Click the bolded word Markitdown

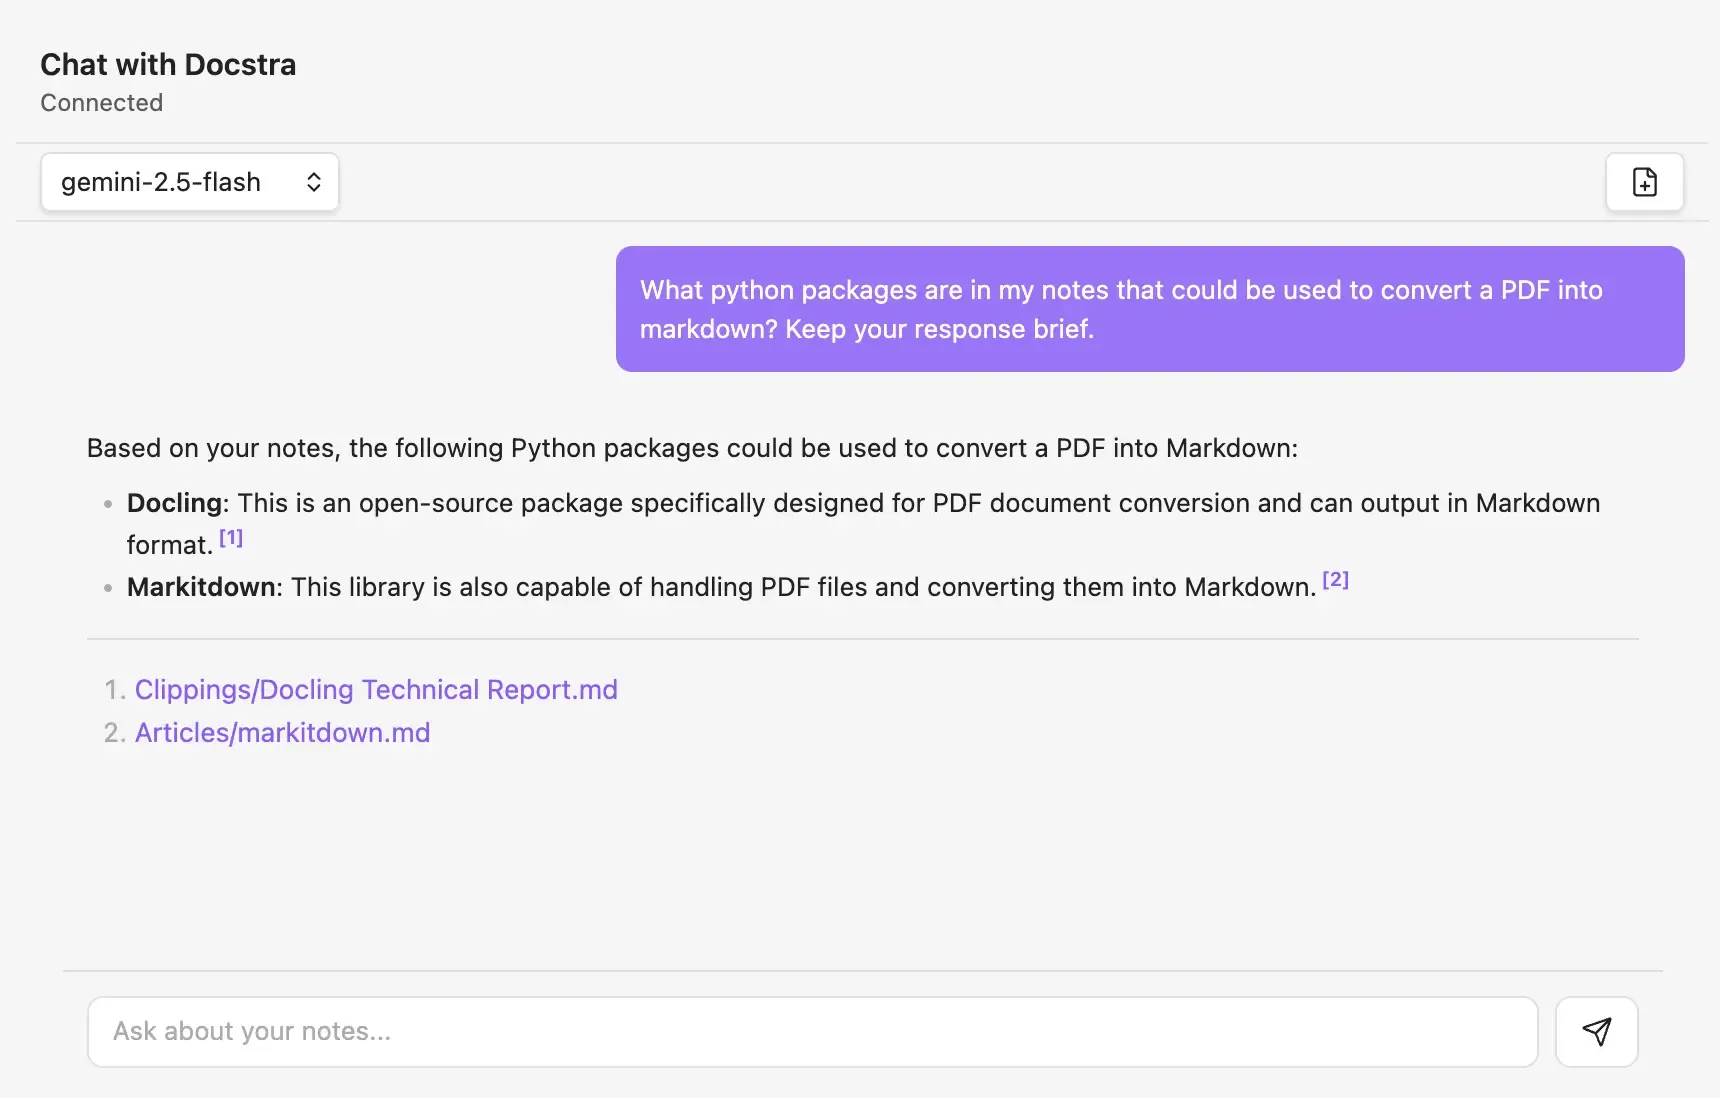[200, 587]
